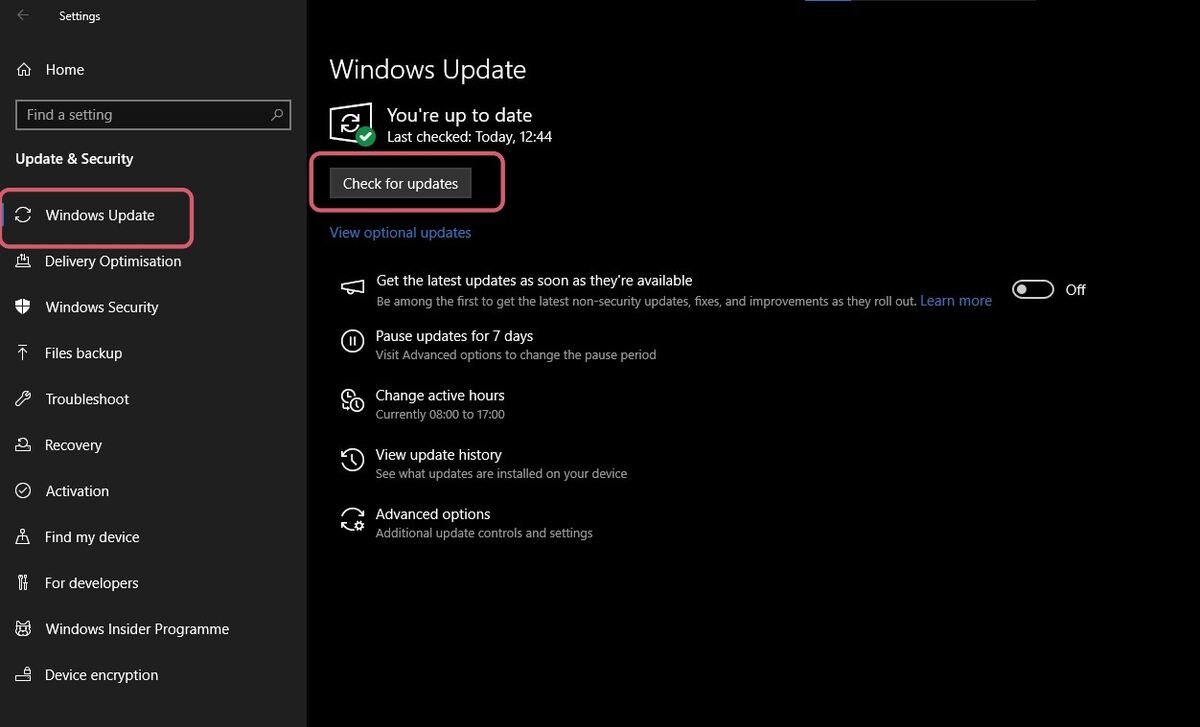Open Delivery Optimisation settings

point(113,261)
